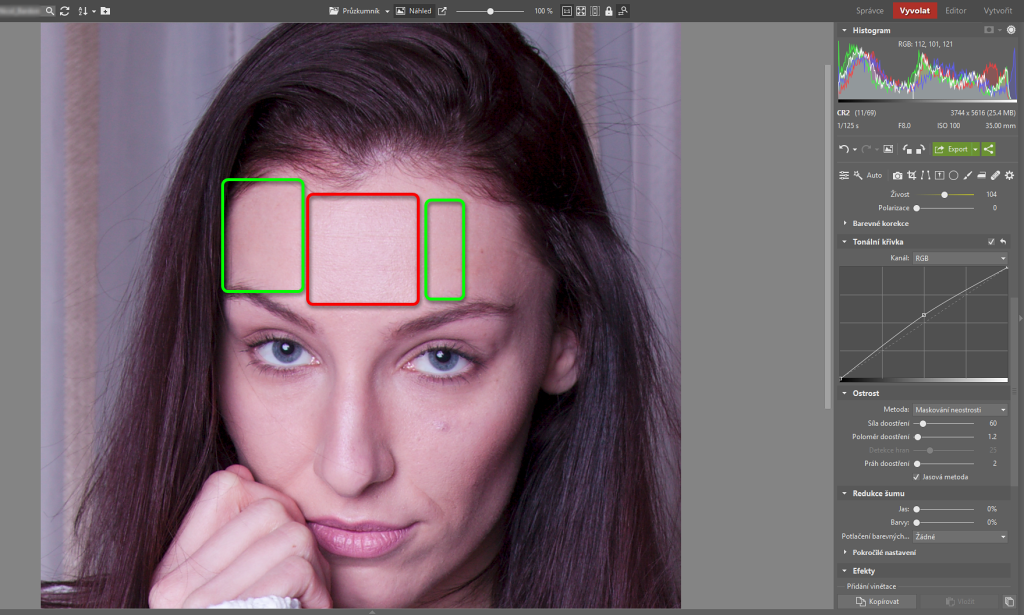Select the camera profile tool icon

pyautogui.click(x=897, y=175)
